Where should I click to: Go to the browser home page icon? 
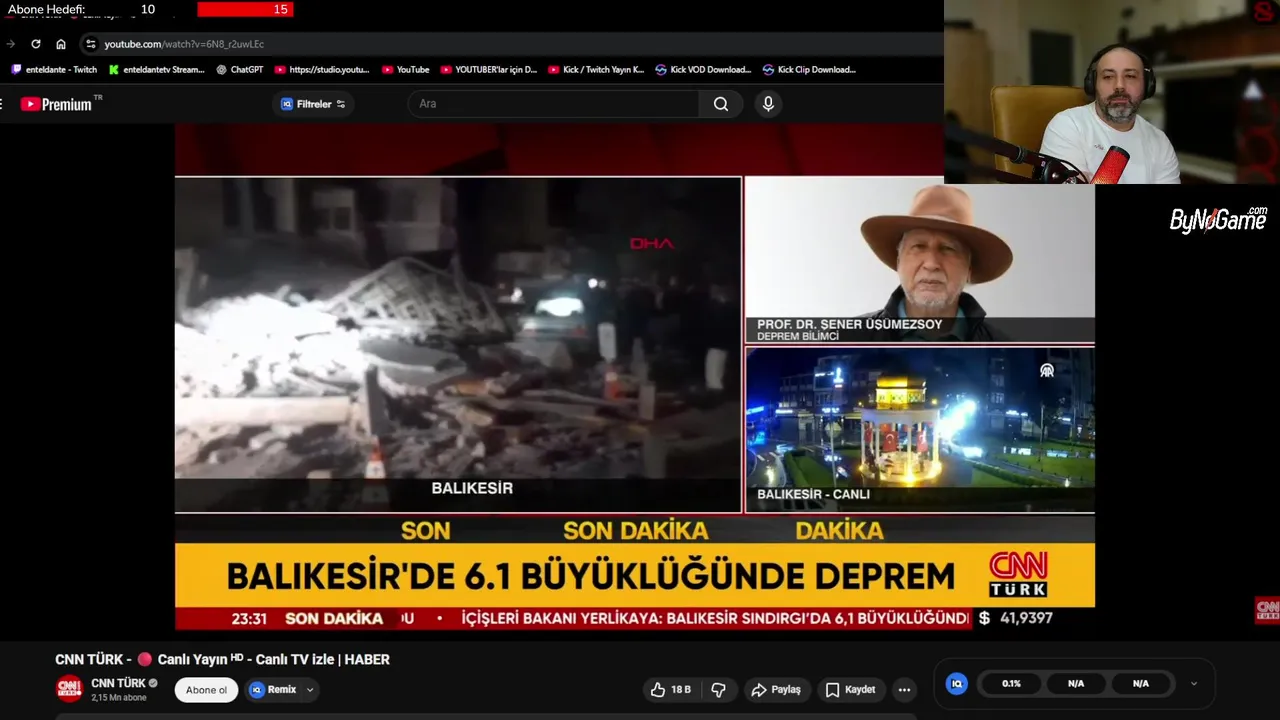(61, 44)
